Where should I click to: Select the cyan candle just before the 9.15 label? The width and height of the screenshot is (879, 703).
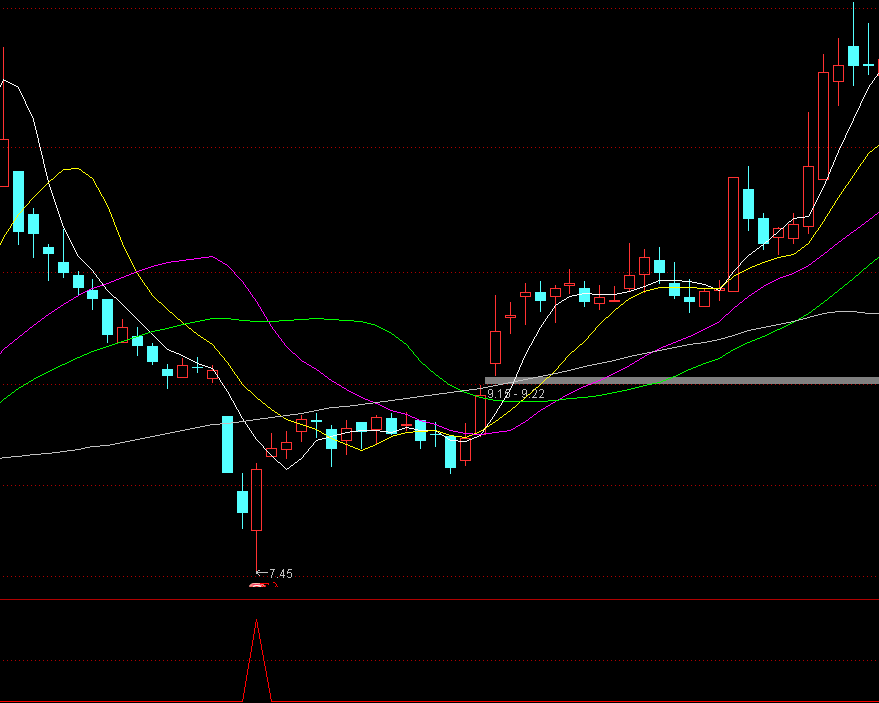click(x=451, y=451)
